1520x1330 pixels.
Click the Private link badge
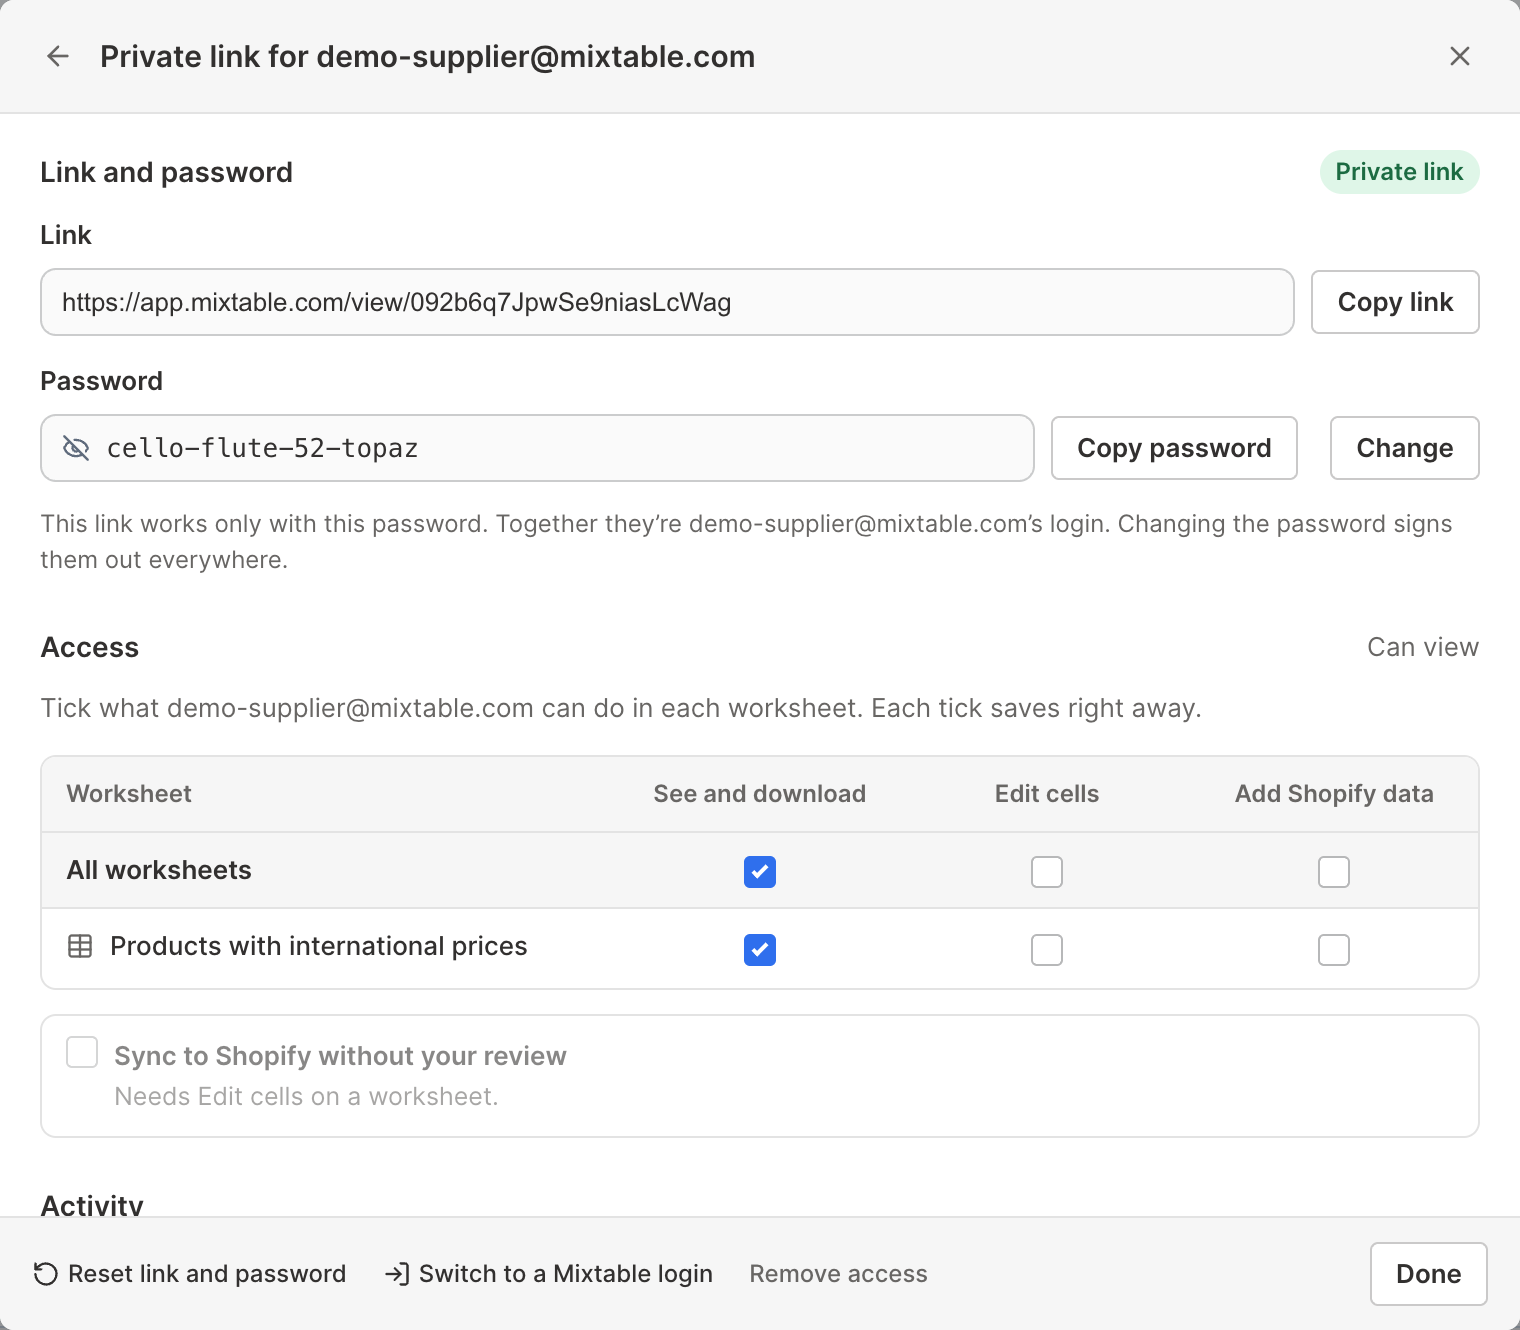pos(1399,172)
